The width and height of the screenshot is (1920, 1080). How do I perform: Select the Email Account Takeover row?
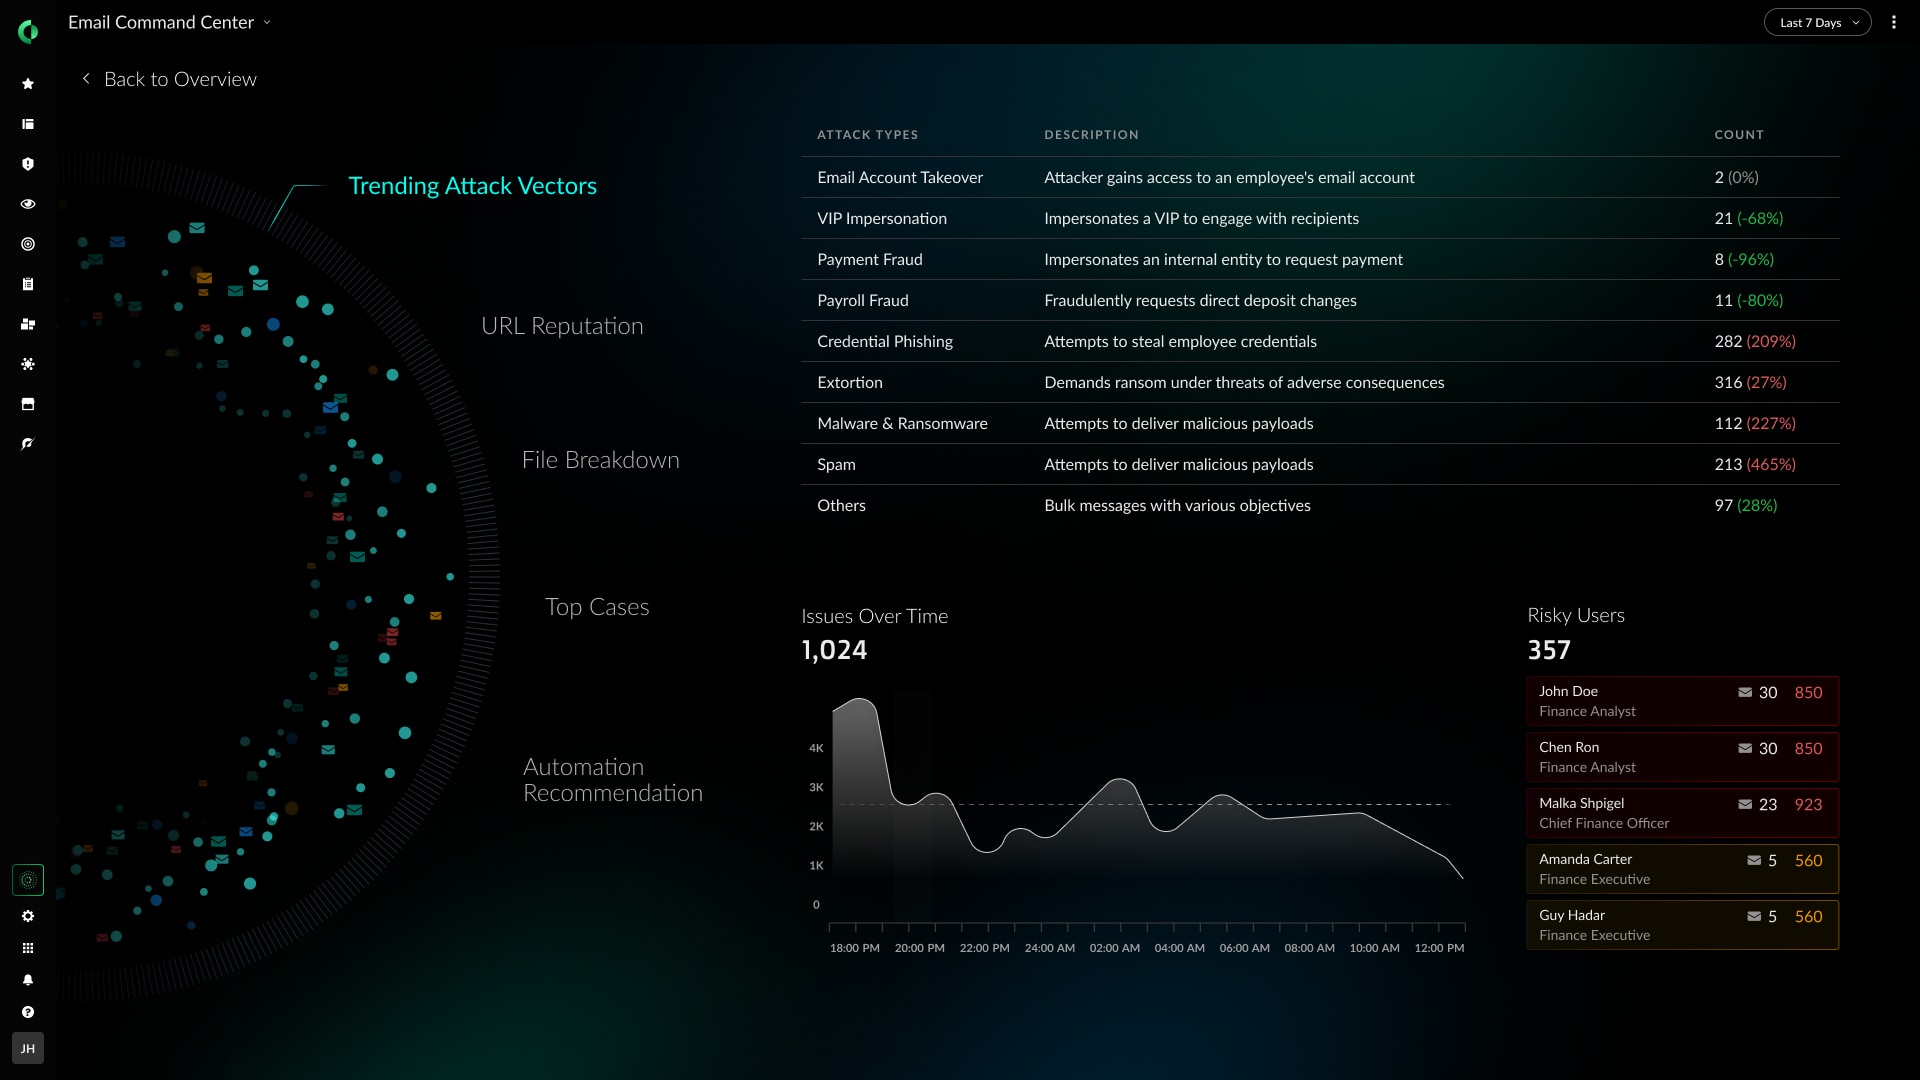point(1320,177)
